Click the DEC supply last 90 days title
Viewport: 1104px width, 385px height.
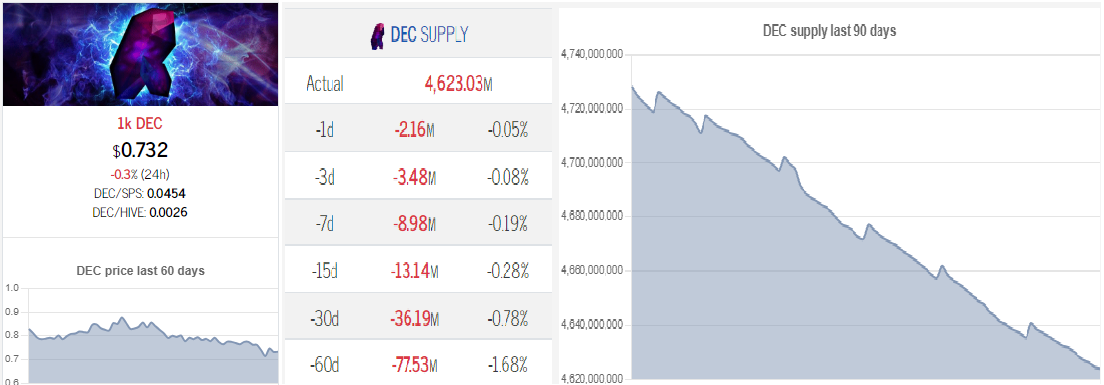point(829,32)
